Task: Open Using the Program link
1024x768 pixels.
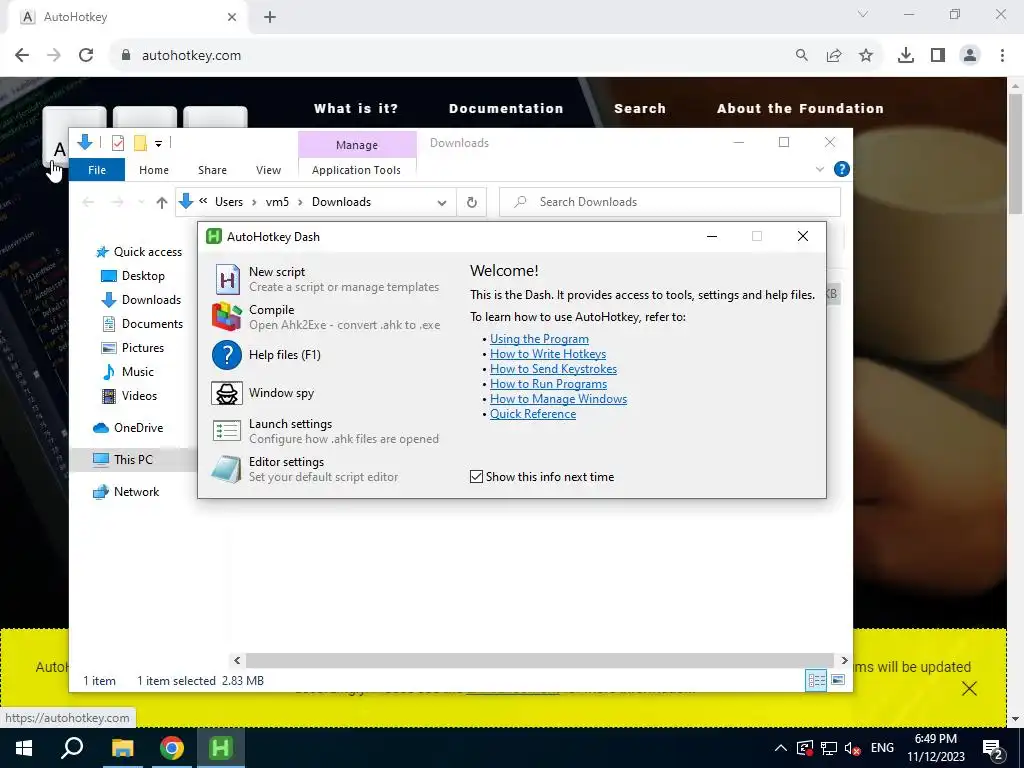Action: coord(539,339)
